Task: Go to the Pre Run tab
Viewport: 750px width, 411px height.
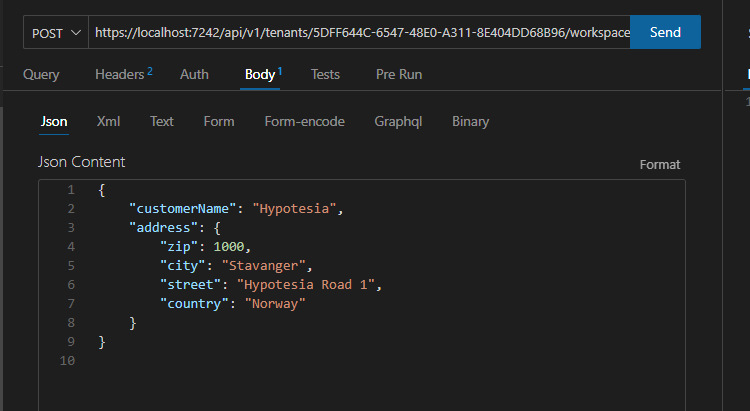Action: [397, 74]
